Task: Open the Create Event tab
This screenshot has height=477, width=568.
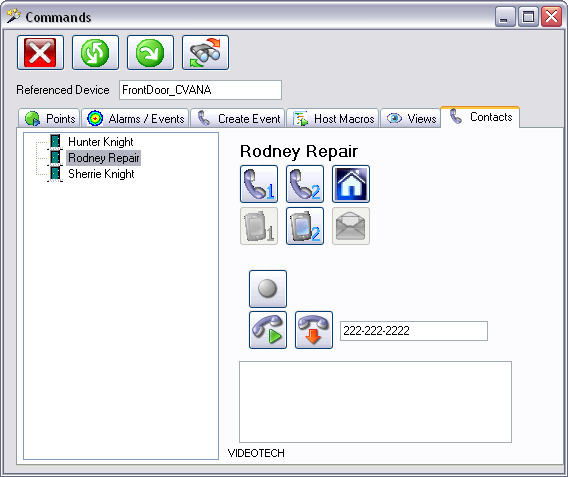Action: tap(238, 118)
